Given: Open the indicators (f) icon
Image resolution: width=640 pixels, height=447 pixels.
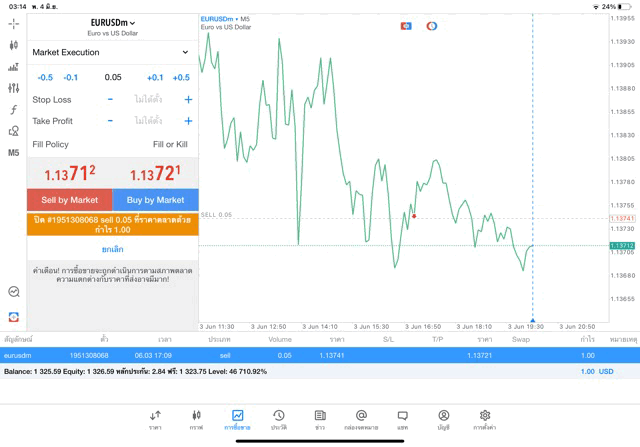Looking at the screenshot, I should (14, 110).
